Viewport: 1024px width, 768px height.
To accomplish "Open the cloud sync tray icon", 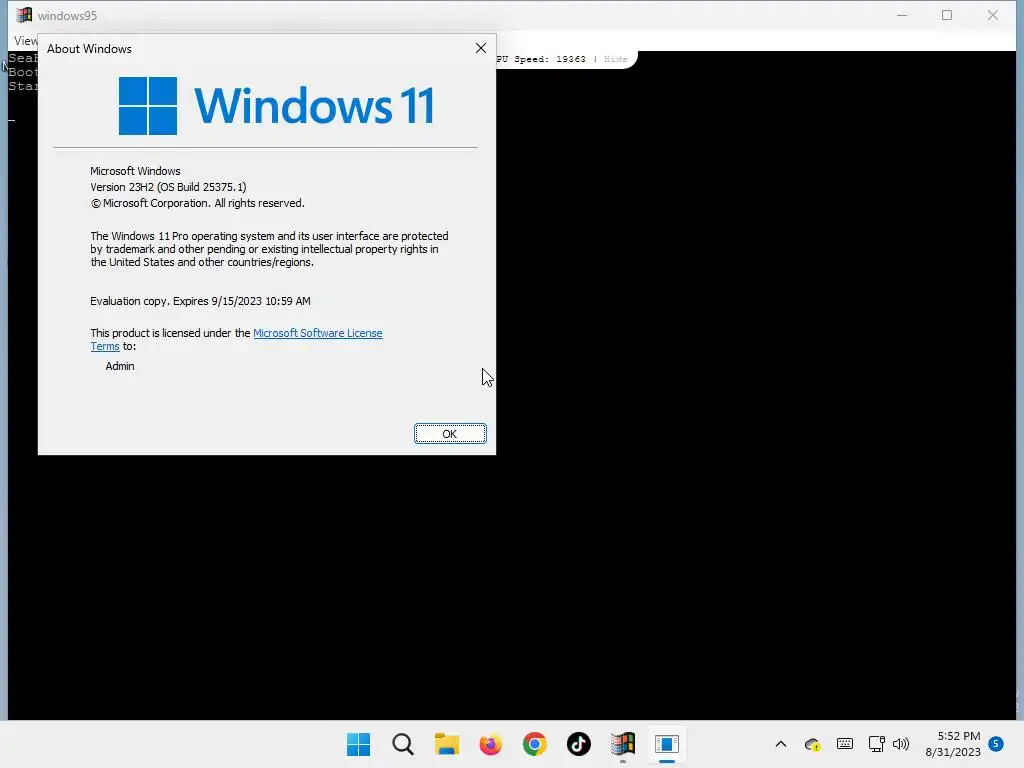I will coord(812,744).
